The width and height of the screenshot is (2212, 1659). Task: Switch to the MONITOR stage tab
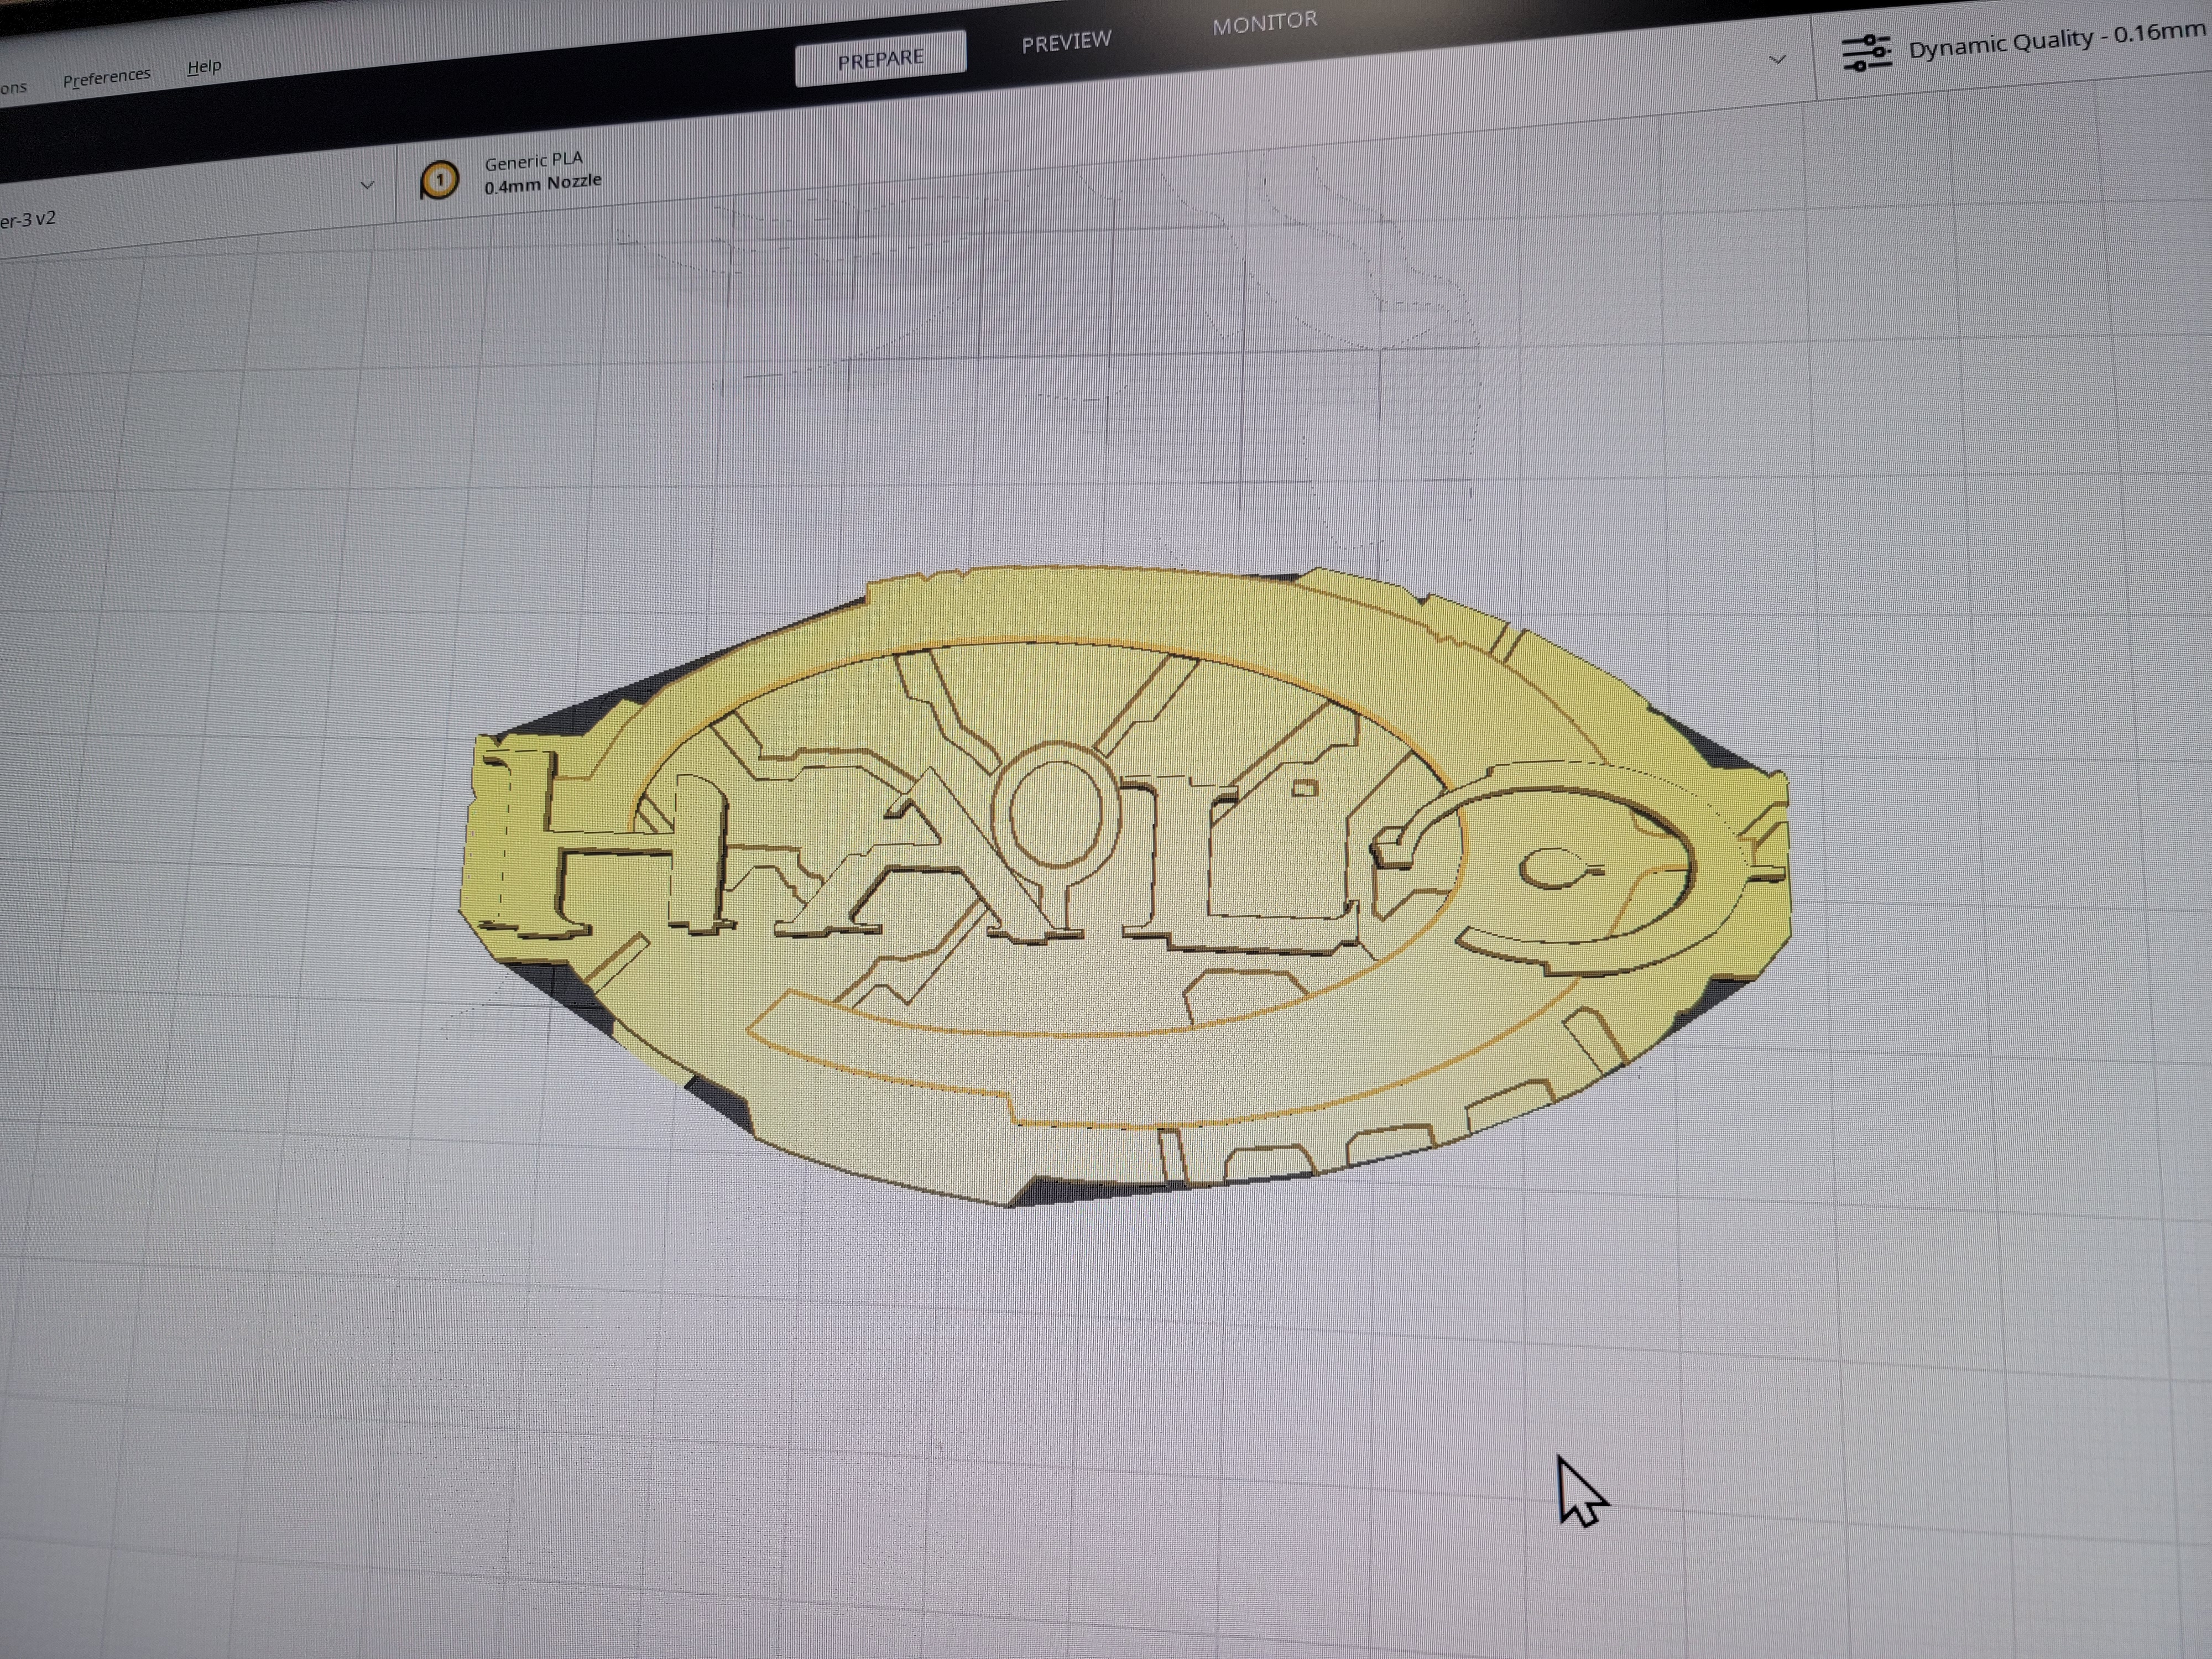1264,23
